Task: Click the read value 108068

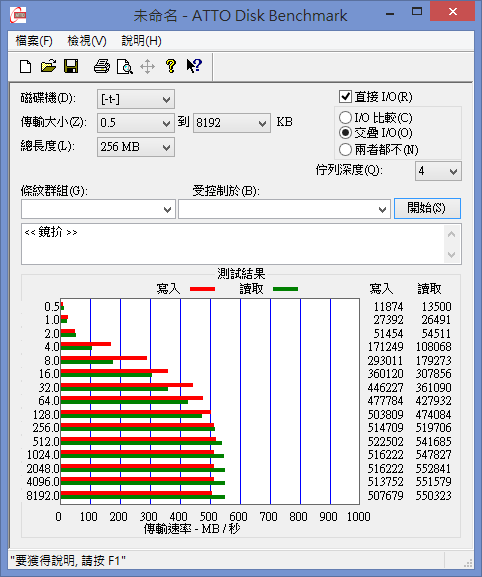Action: pyautogui.click(x=433, y=347)
